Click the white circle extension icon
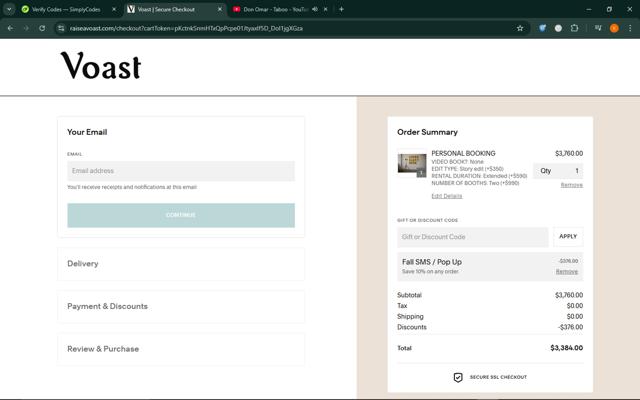Viewport: 640px width, 400px height. (x=558, y=28)
